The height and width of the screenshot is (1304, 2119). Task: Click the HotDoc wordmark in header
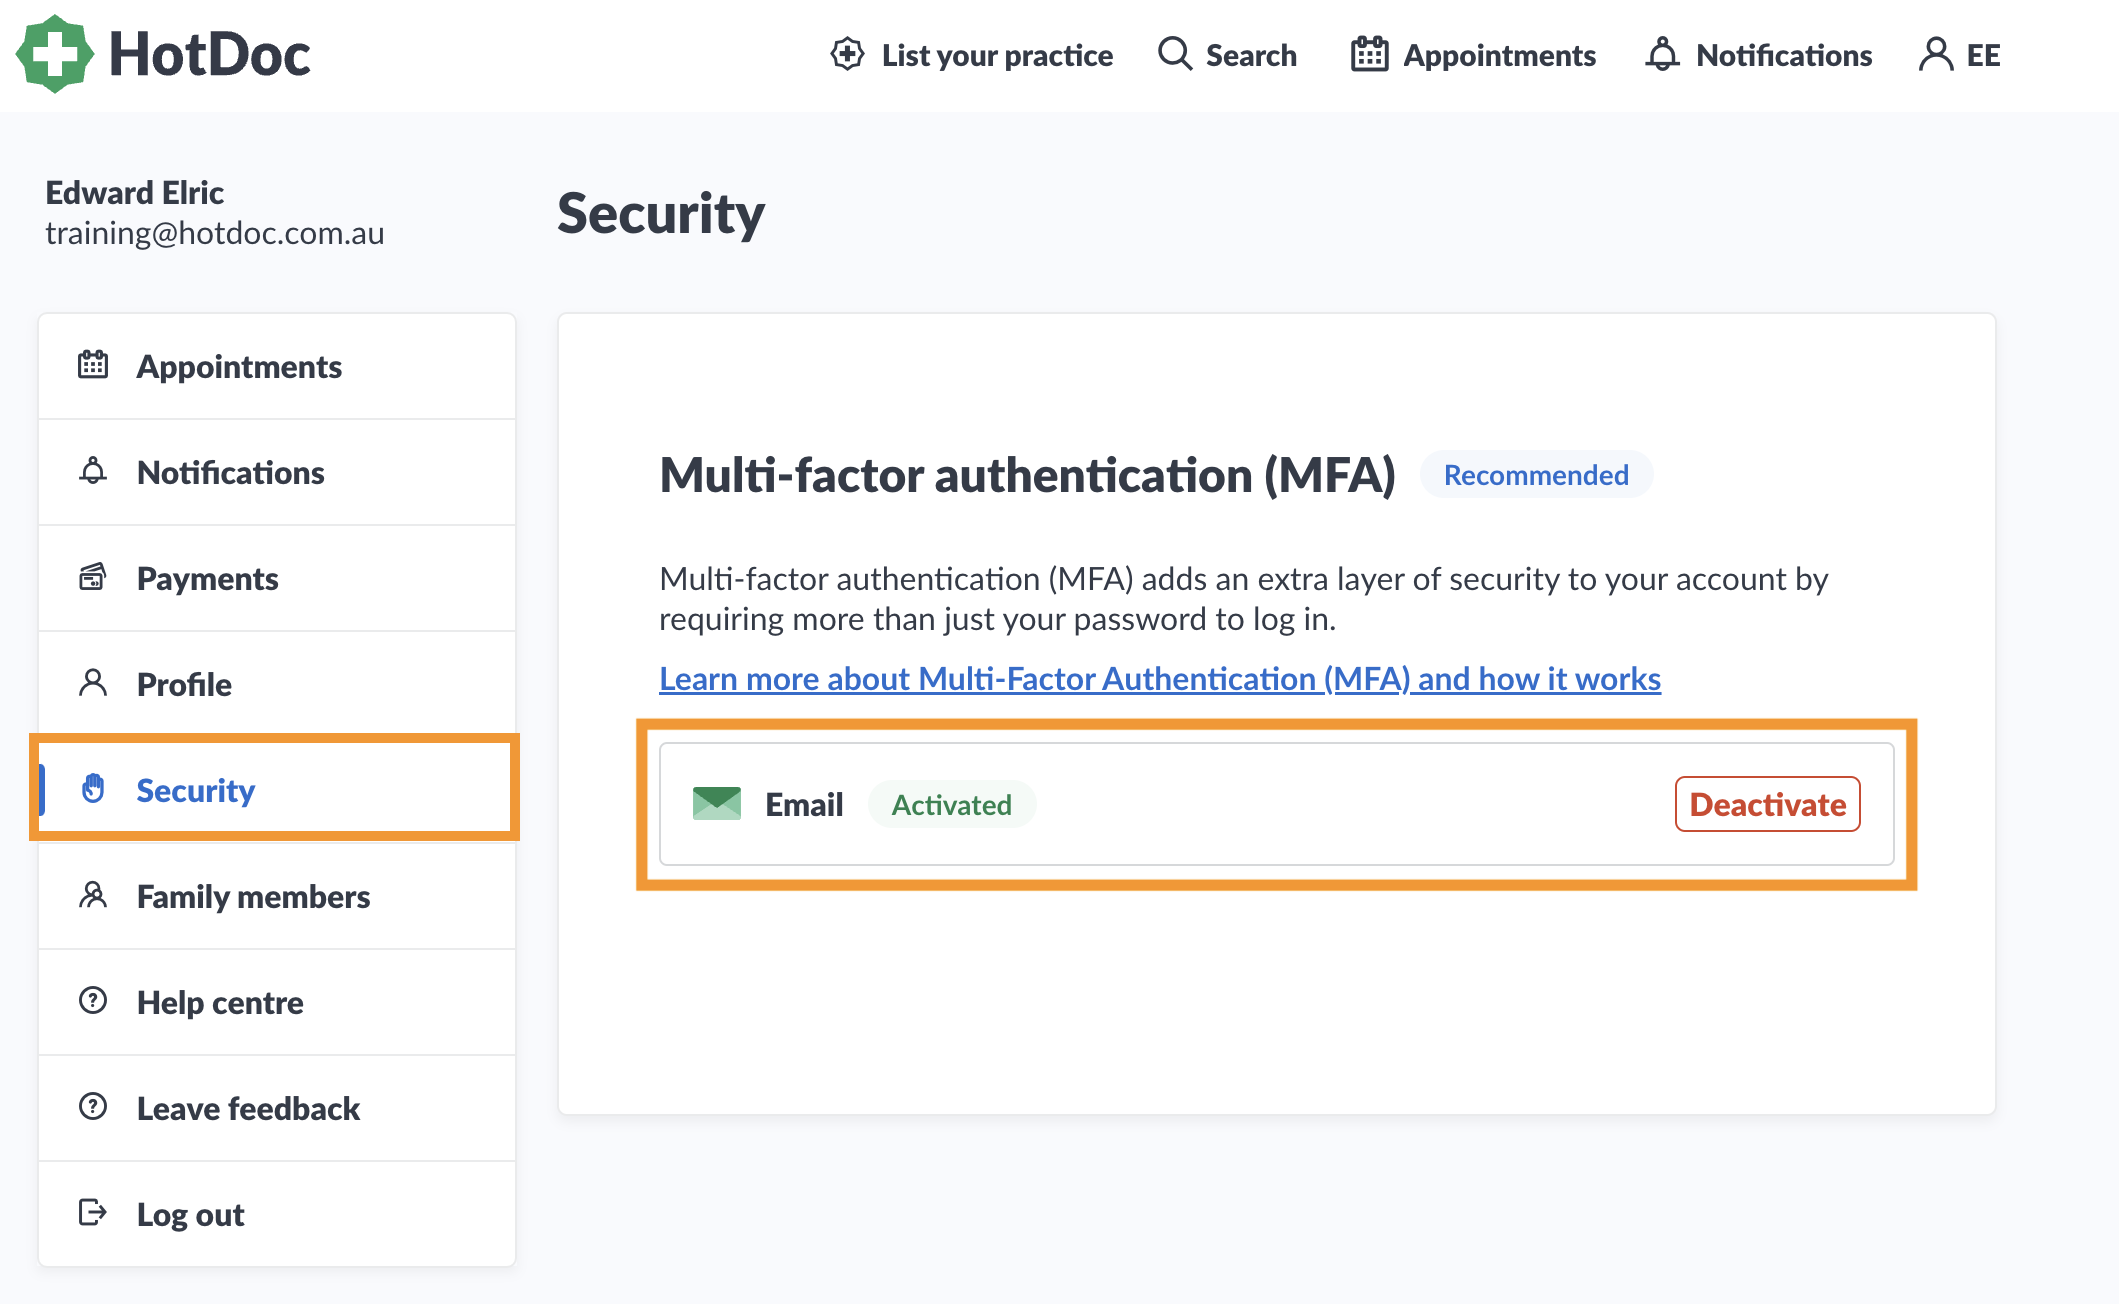[x=209, y=54]
